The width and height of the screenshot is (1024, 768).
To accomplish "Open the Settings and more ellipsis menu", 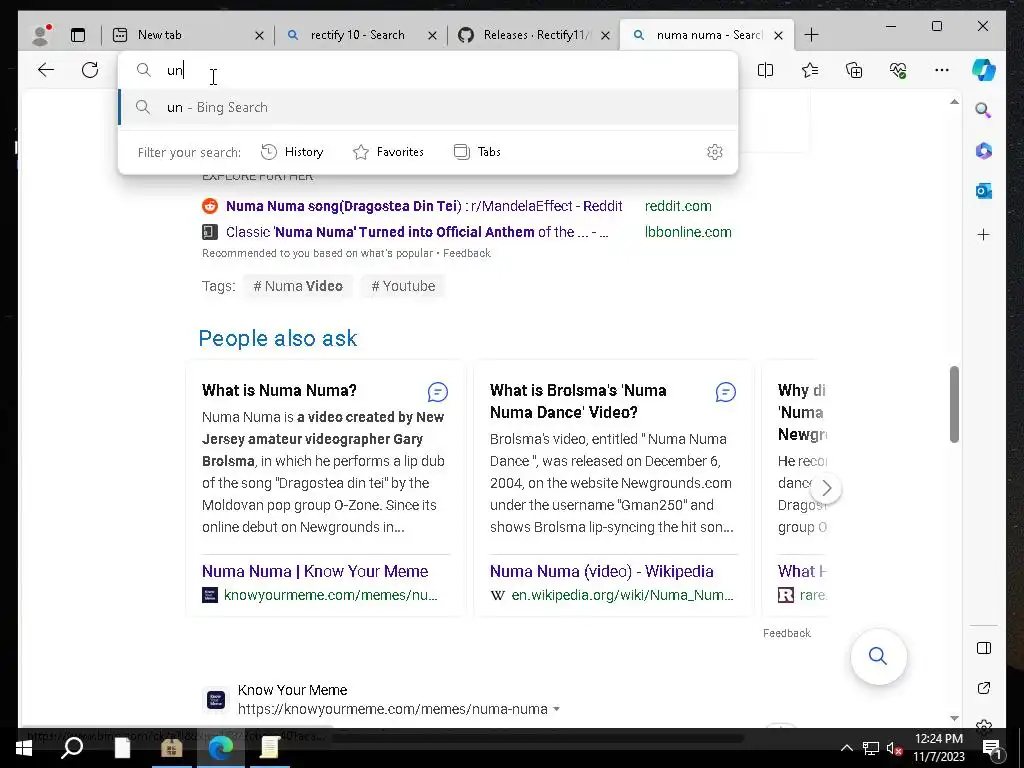I will pyautogui.click(x=942, y=70).
